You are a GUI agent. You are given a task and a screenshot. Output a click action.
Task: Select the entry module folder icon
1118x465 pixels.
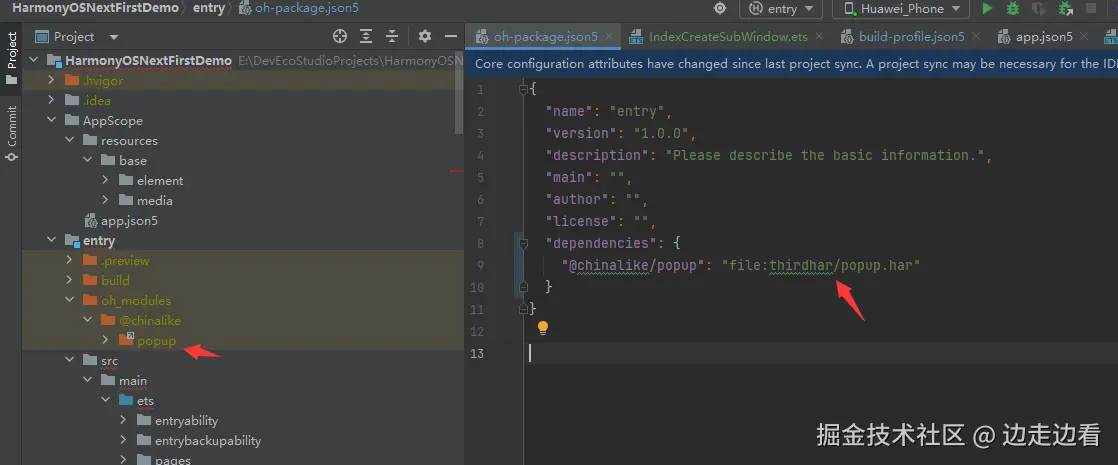(x=72, y=240)
